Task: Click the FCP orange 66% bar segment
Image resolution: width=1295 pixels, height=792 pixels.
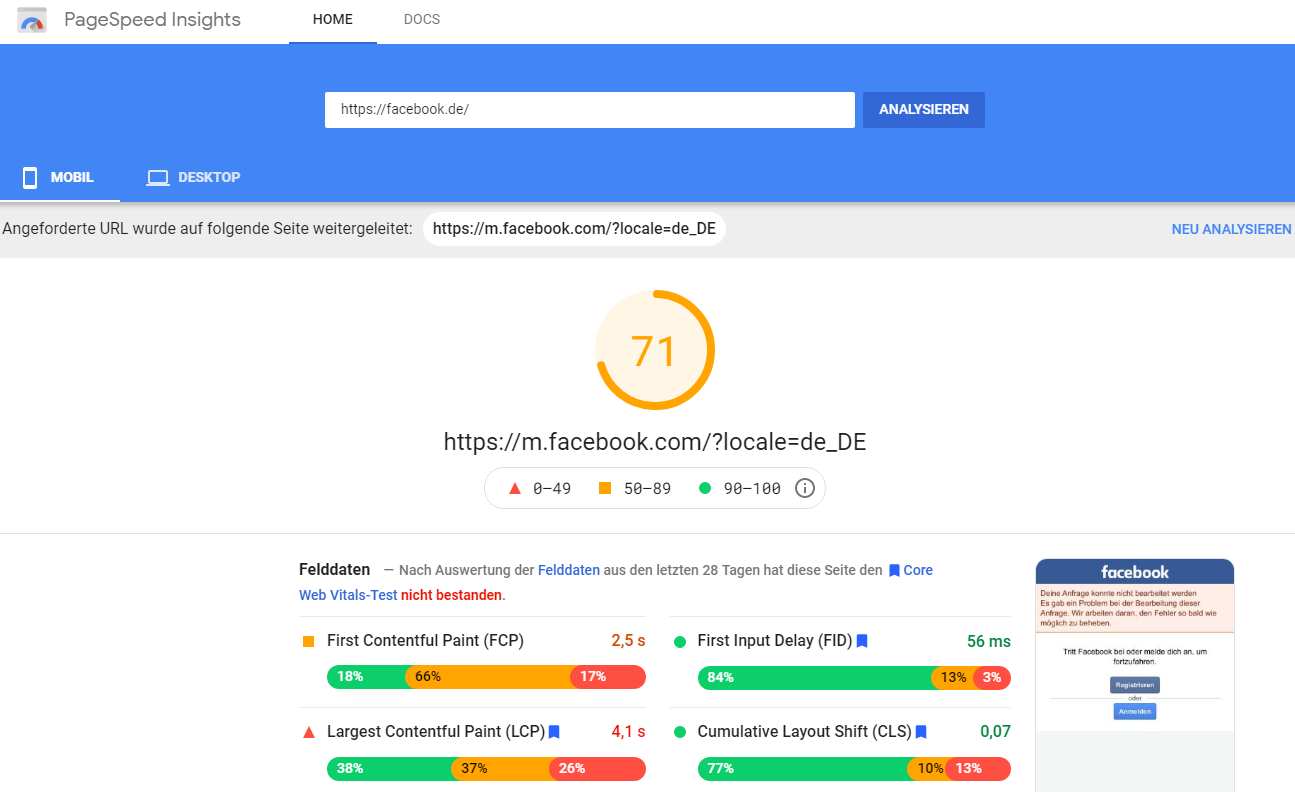Action: pos(488,677)
